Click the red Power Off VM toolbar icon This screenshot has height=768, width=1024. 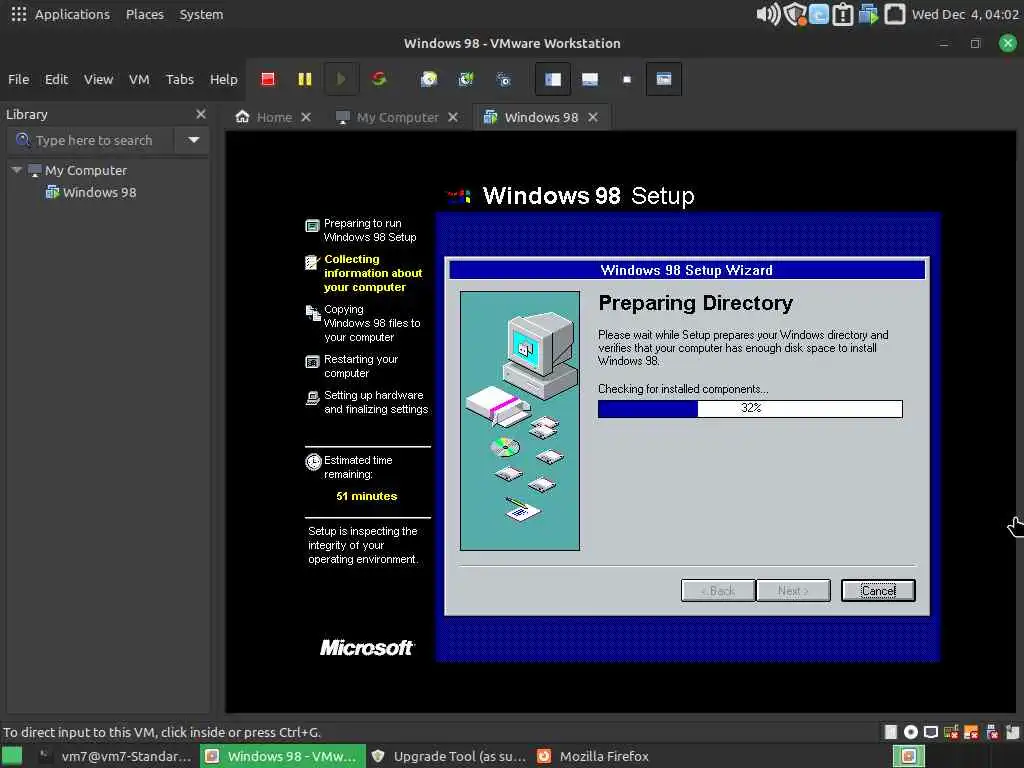(268, 79)
